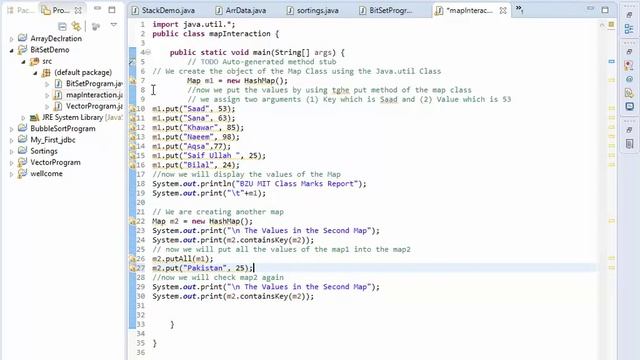
Task: Switch to the BitSetProgr... editor tab
Action: coord(386,11)
